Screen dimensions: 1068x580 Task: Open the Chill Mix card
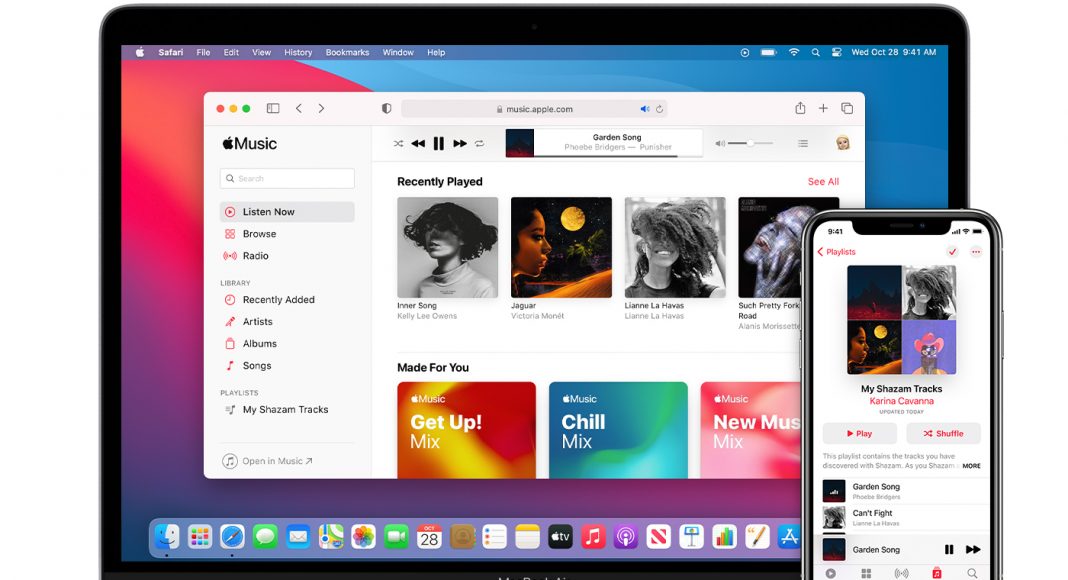[618, 430]
